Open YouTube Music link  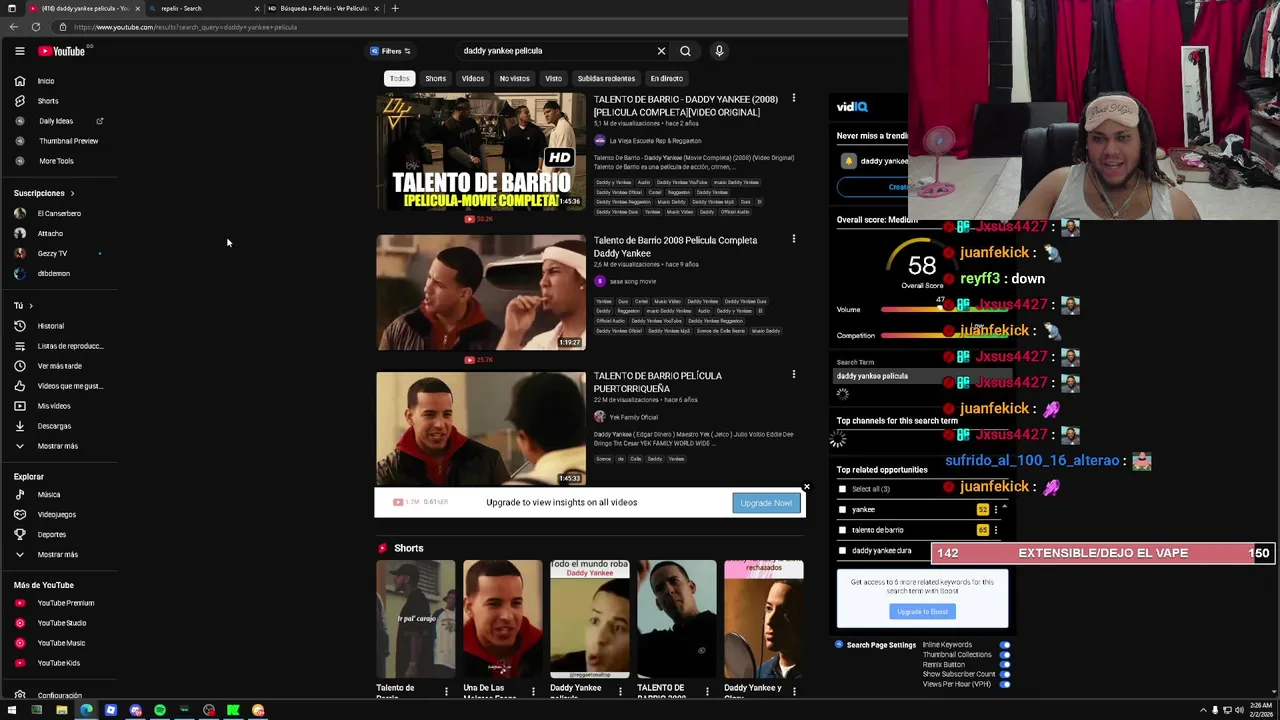coord(60,643)
